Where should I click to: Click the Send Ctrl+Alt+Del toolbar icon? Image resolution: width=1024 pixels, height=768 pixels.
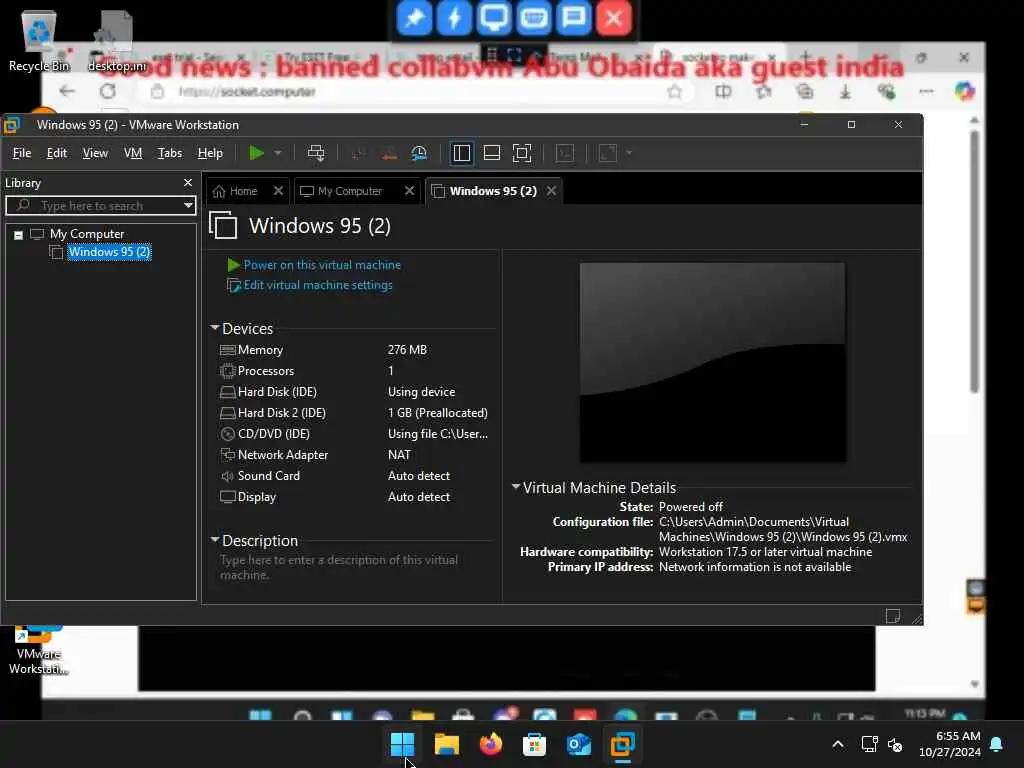[316, 153]
